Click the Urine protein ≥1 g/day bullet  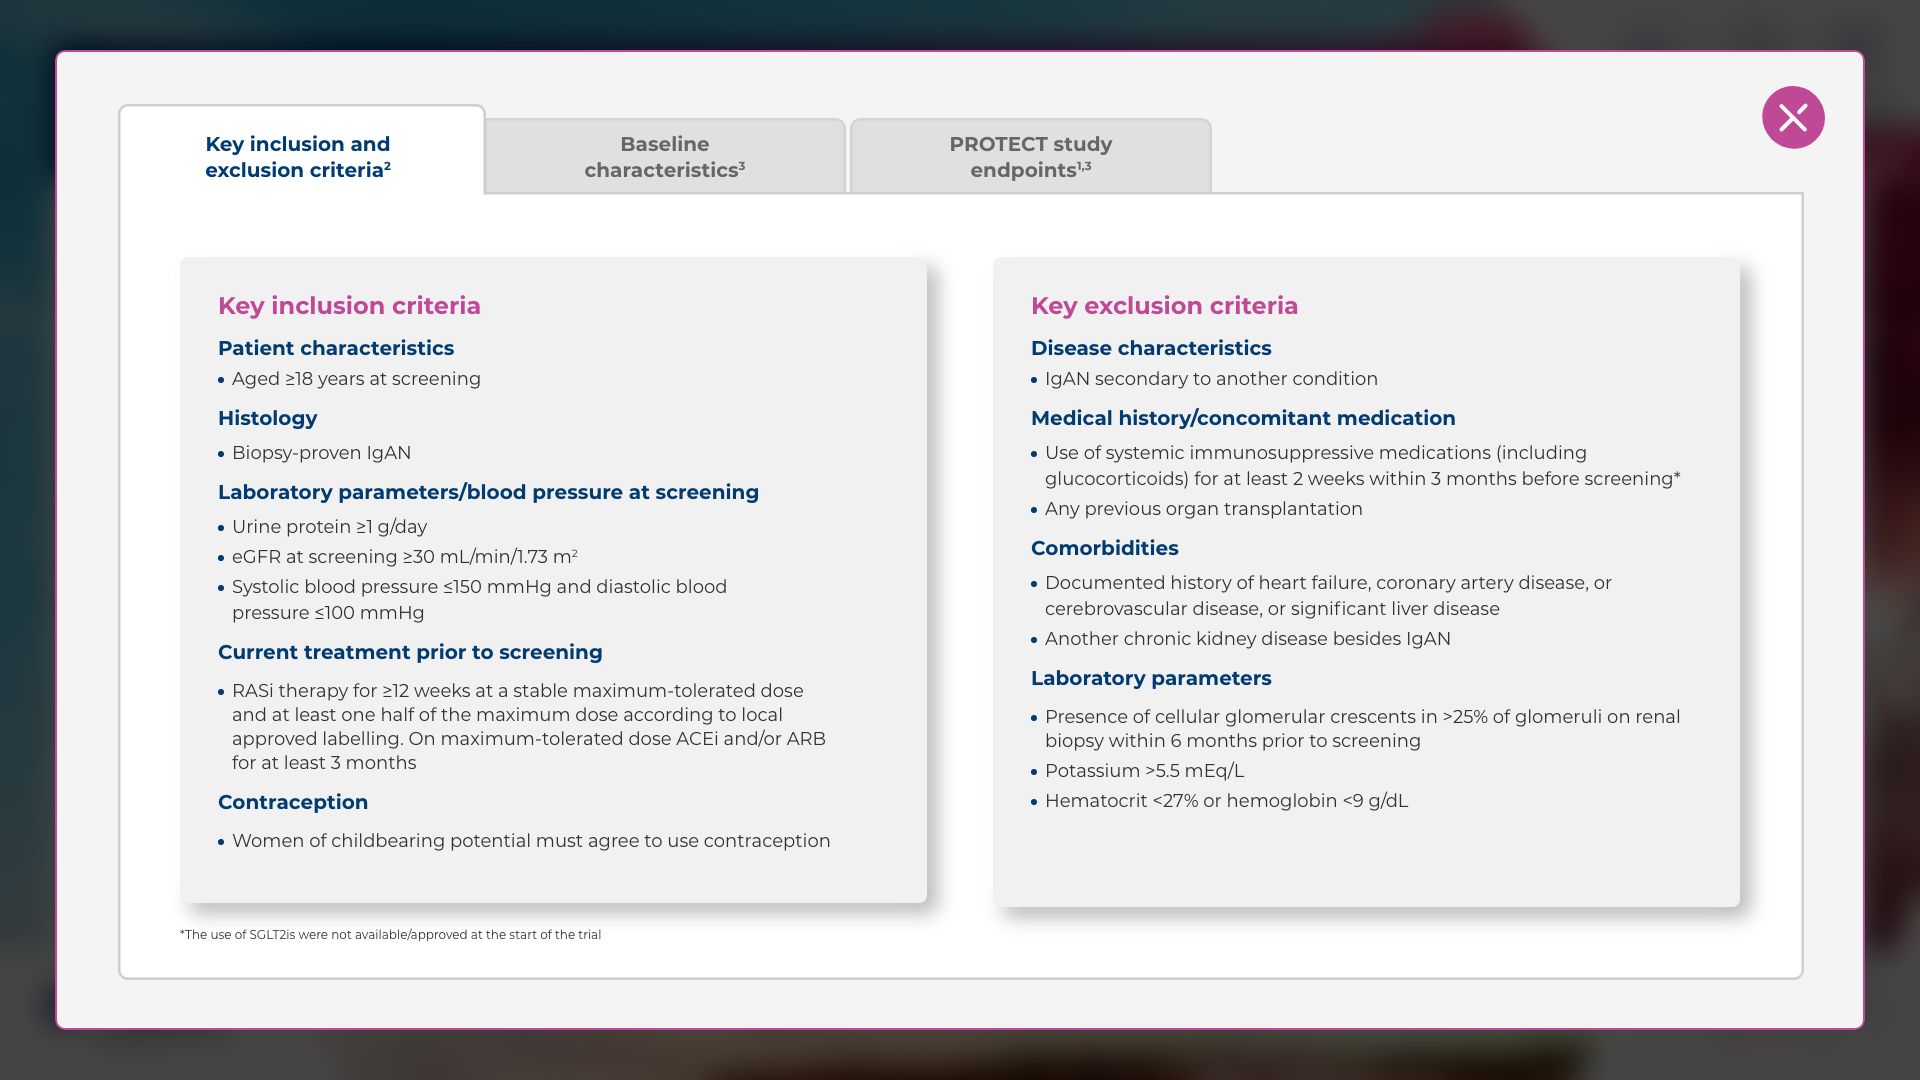(329, 527)
